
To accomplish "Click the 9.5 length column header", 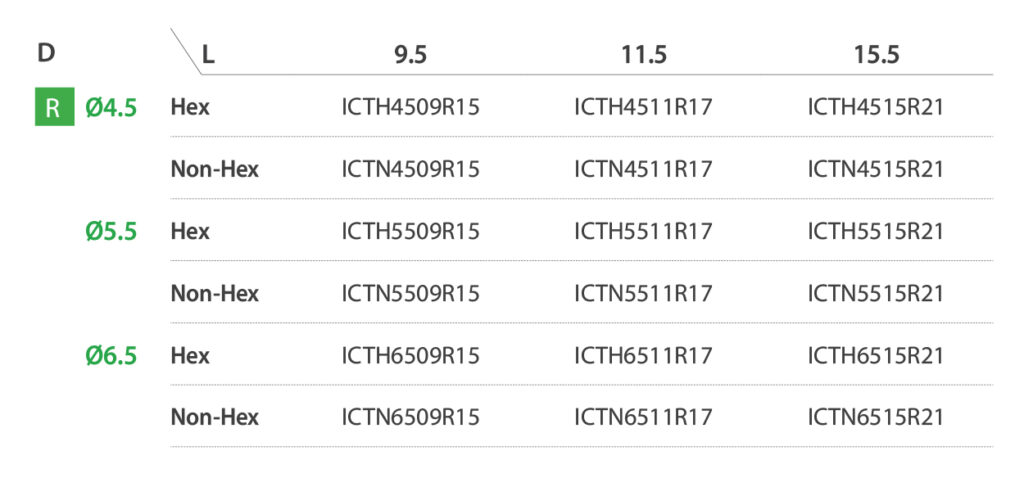I will pyautogui.click(x=410, y=55).
